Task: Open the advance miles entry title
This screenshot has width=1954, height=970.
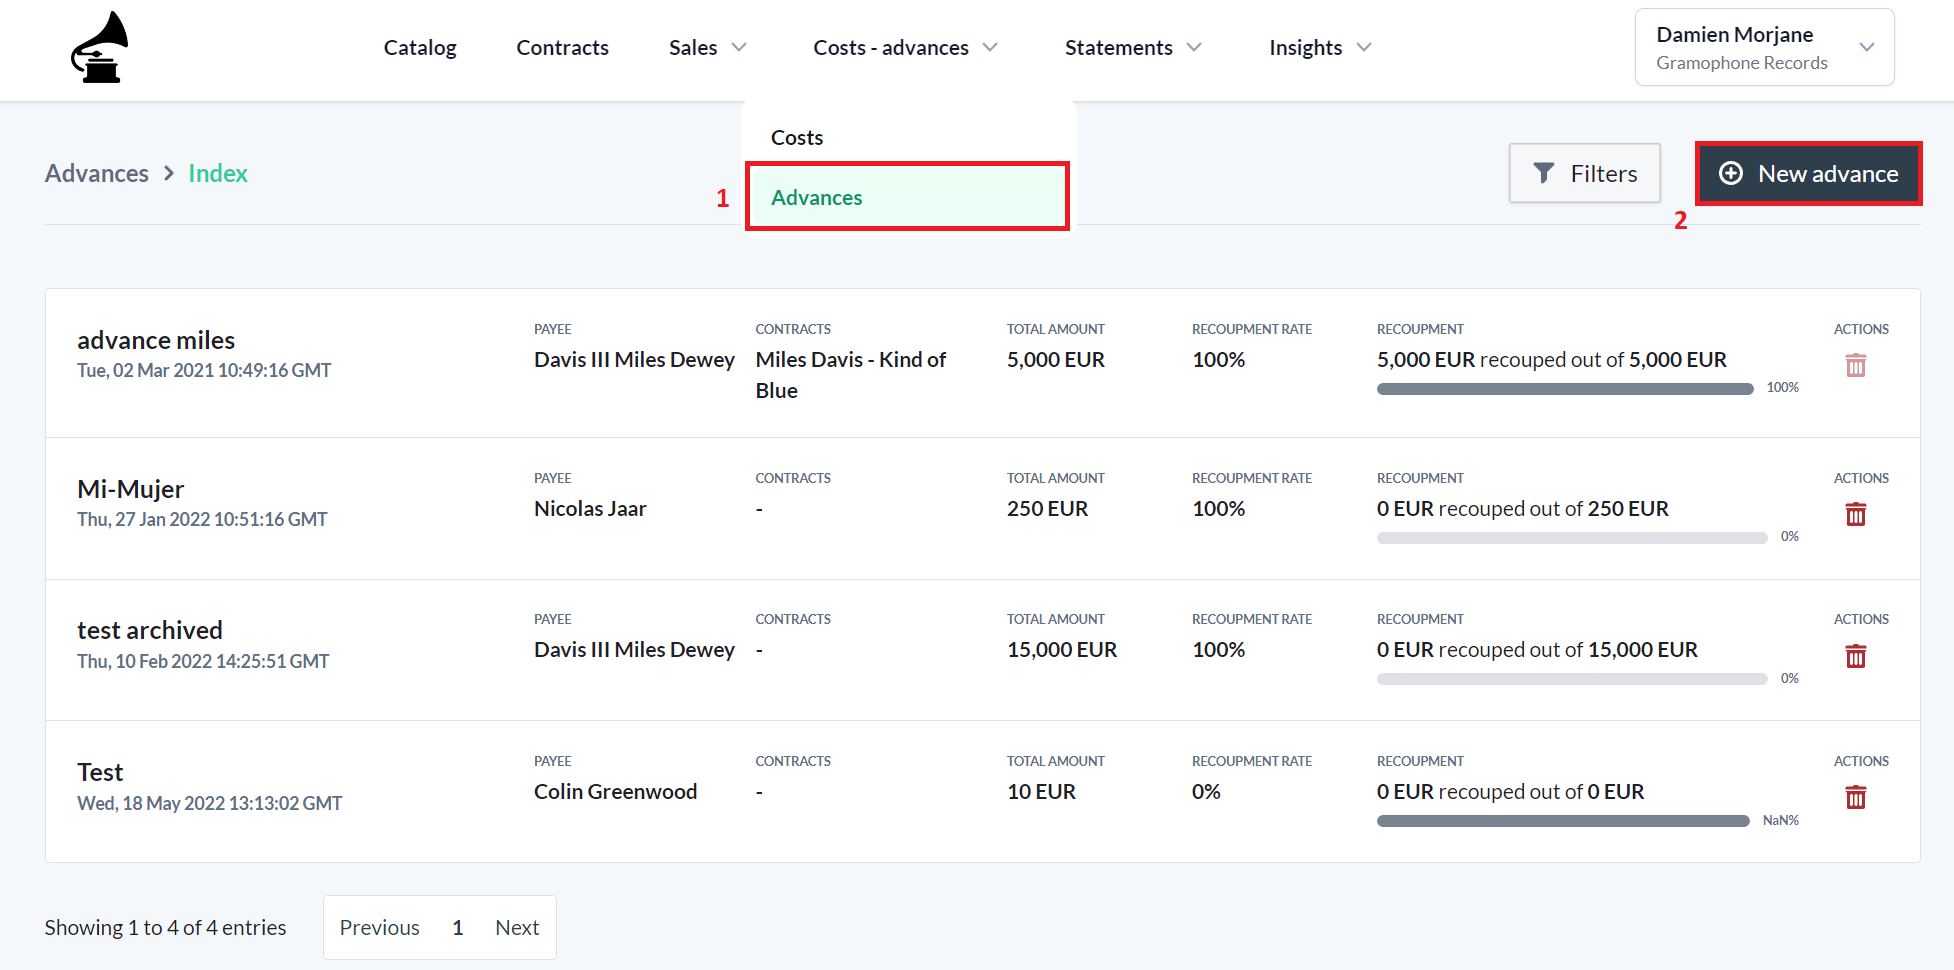Action: tap(156, 340)
